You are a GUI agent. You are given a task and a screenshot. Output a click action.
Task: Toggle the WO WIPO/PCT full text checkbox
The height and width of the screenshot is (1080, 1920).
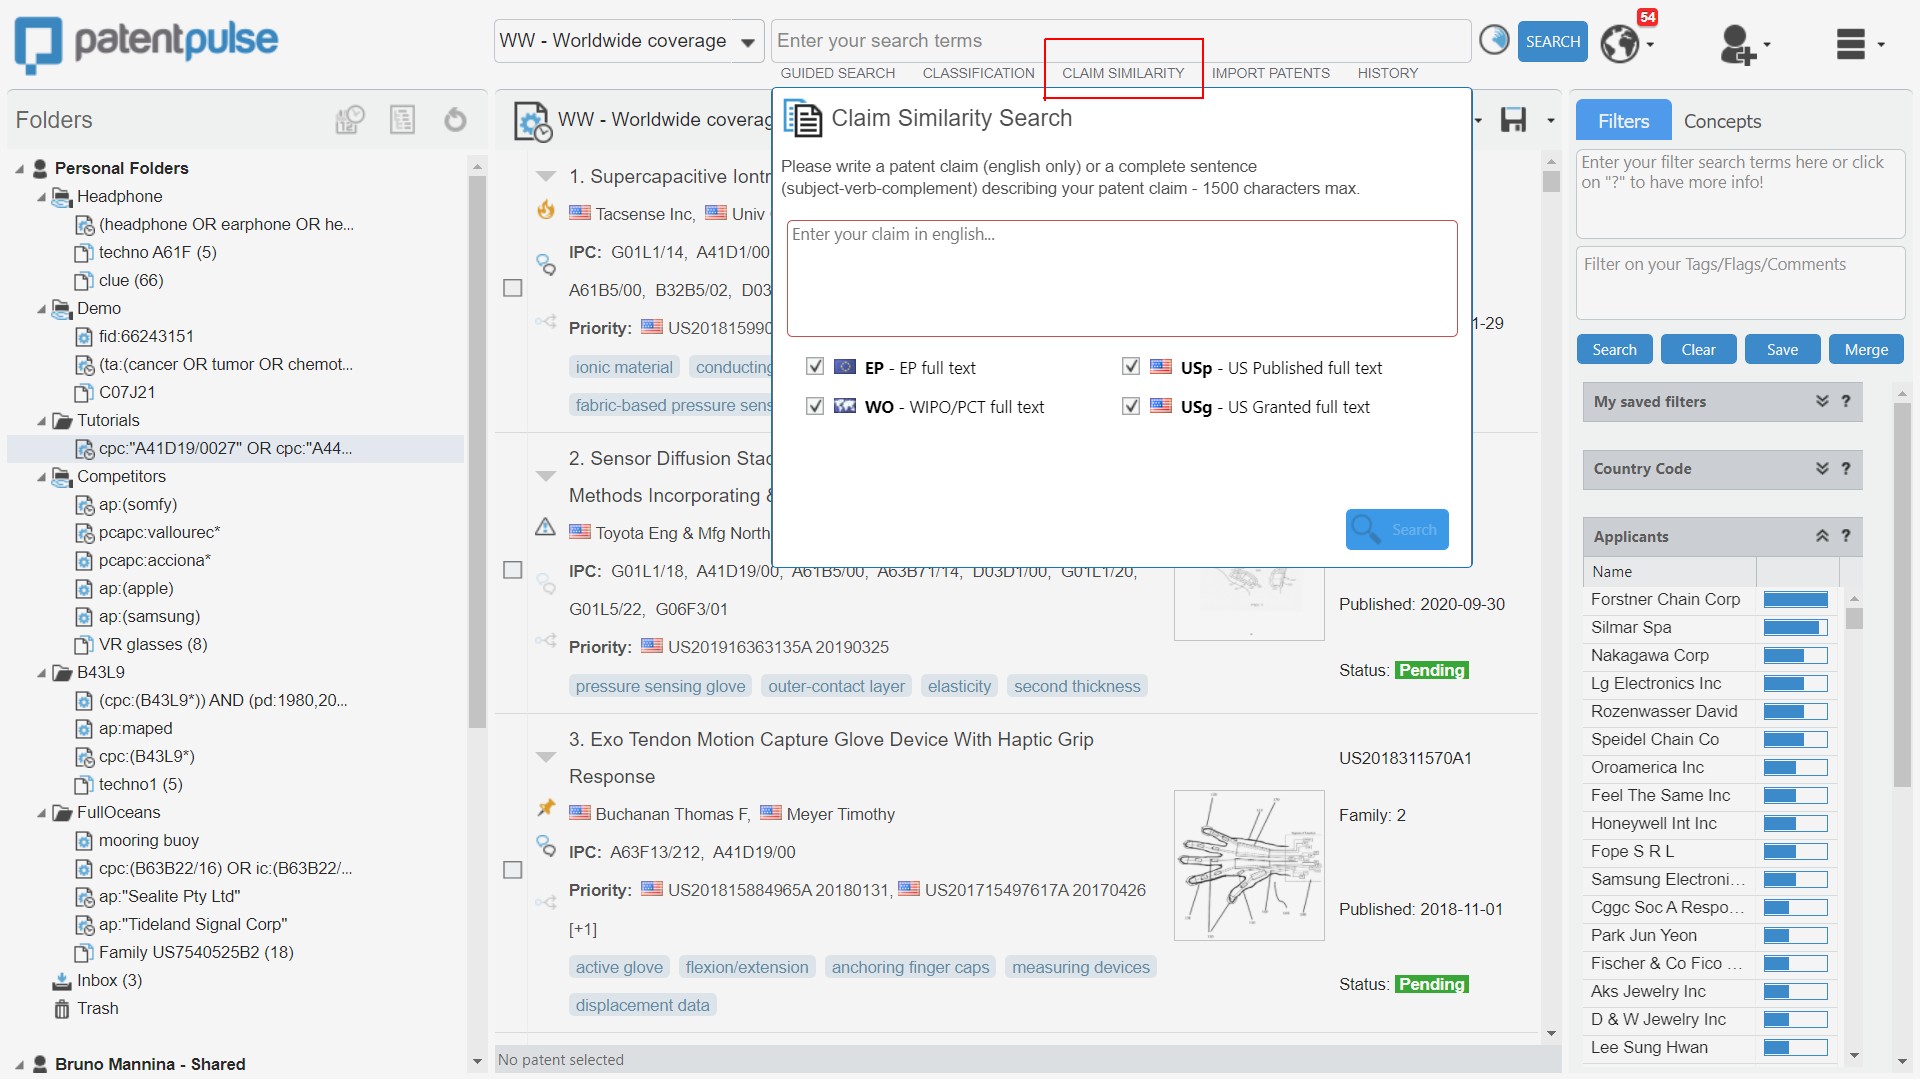coord(815,406)
